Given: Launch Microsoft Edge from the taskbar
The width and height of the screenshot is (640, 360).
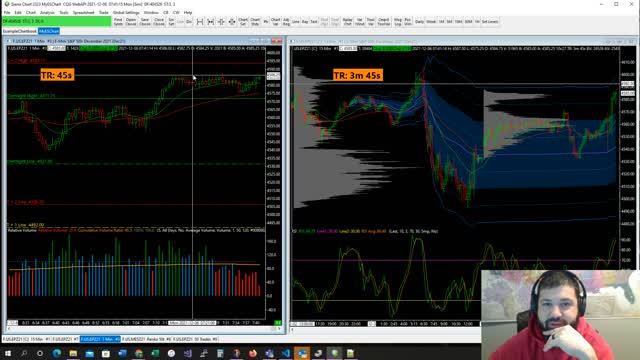Looking at the screenshot, I should click(x=57, y=353).
